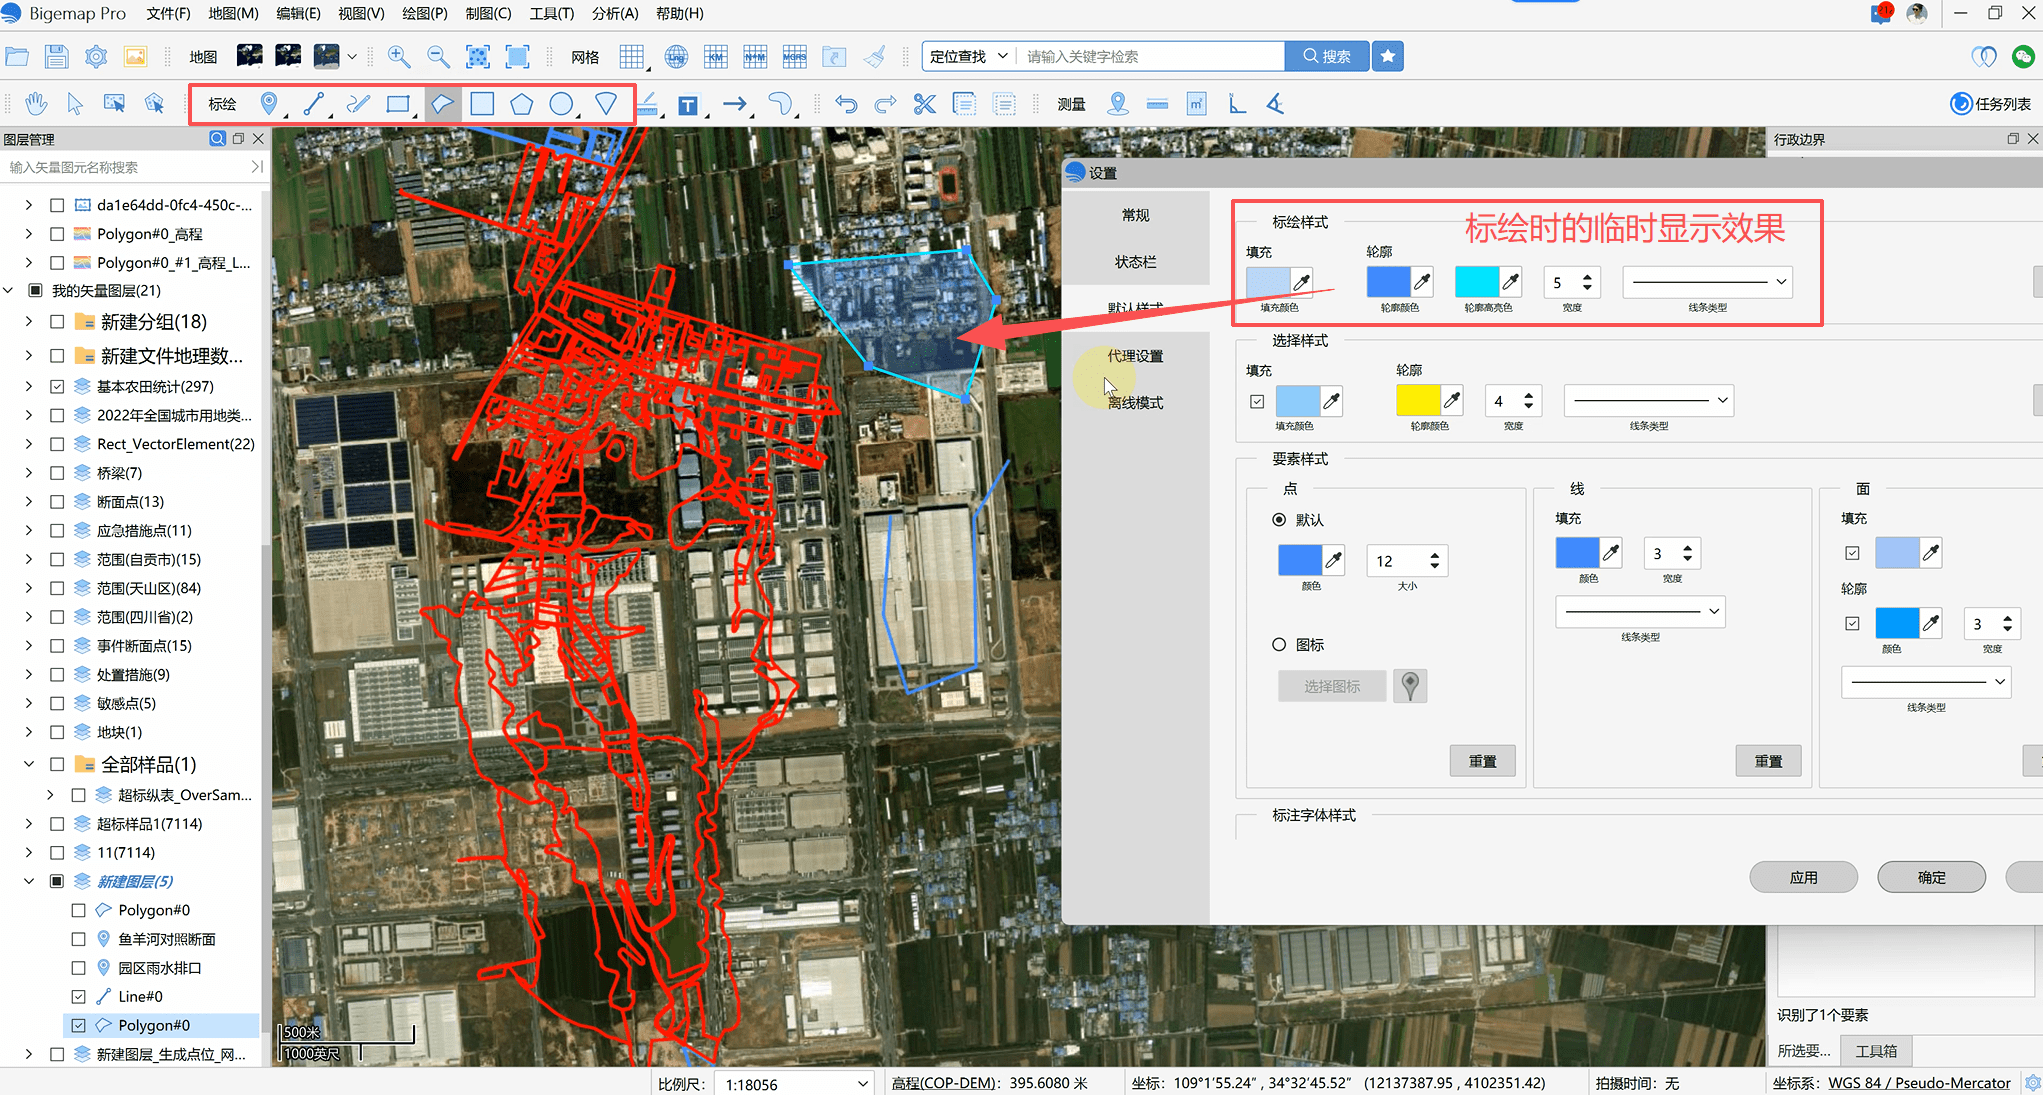The image size is (2043, 1095).
Task: Click the lat/long globe grid icon
Action: (676, 56)
